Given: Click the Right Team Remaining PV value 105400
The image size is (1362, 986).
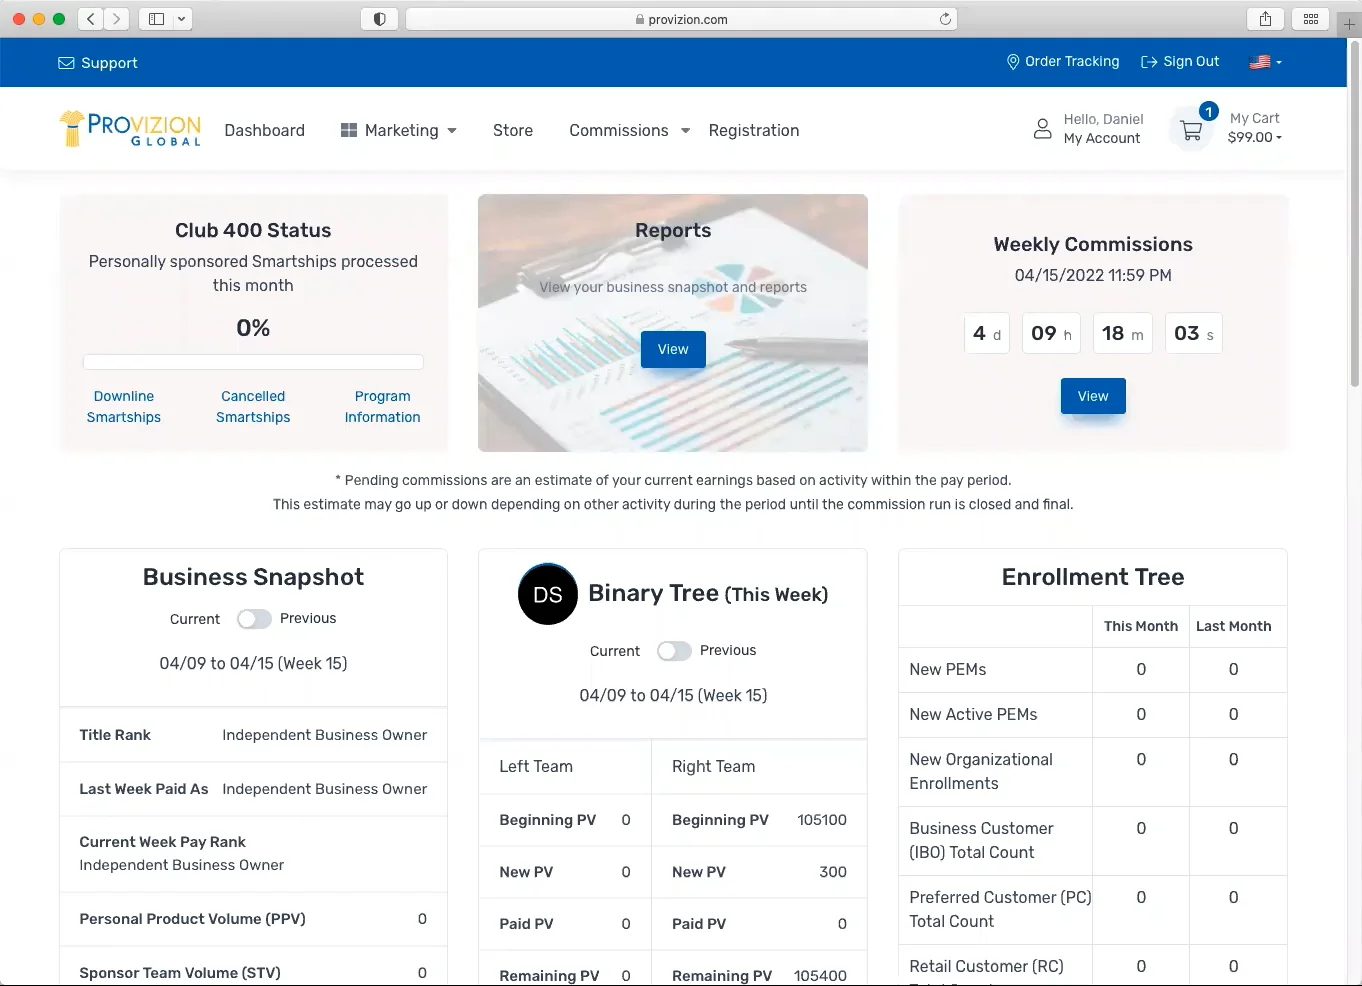Looking at the screenshot, I should (820, 976).
